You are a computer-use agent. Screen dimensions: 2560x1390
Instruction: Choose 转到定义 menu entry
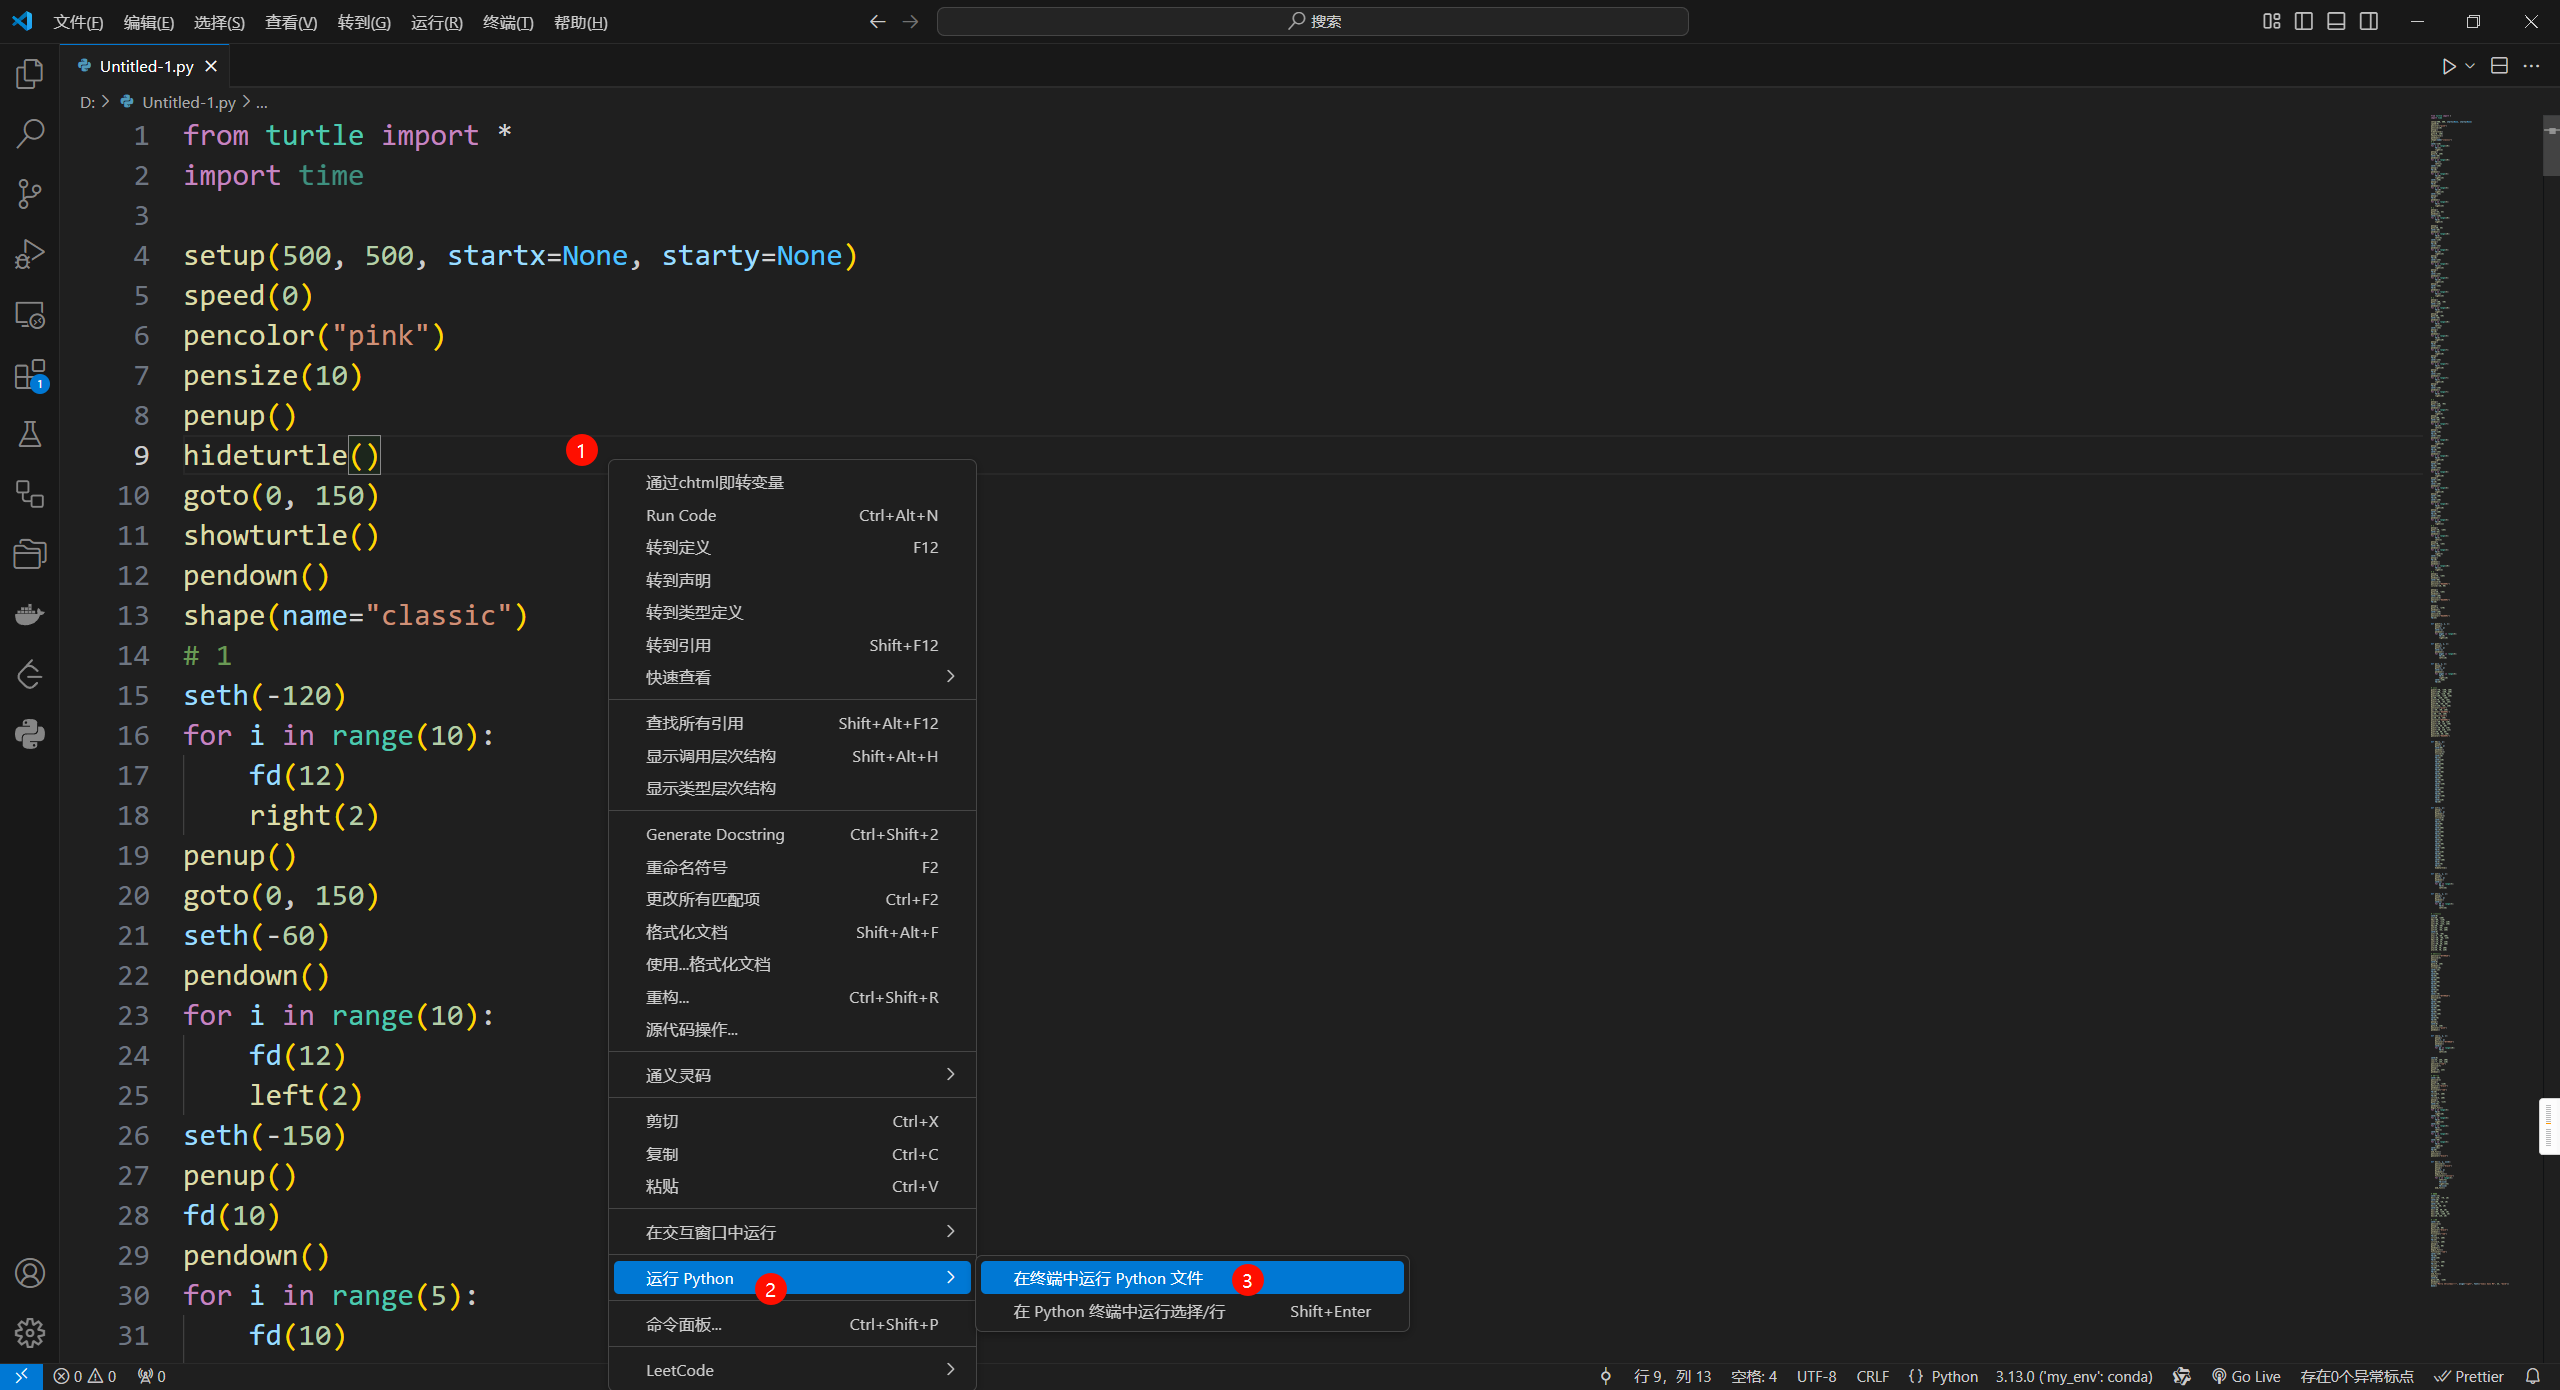pos(792,547)
